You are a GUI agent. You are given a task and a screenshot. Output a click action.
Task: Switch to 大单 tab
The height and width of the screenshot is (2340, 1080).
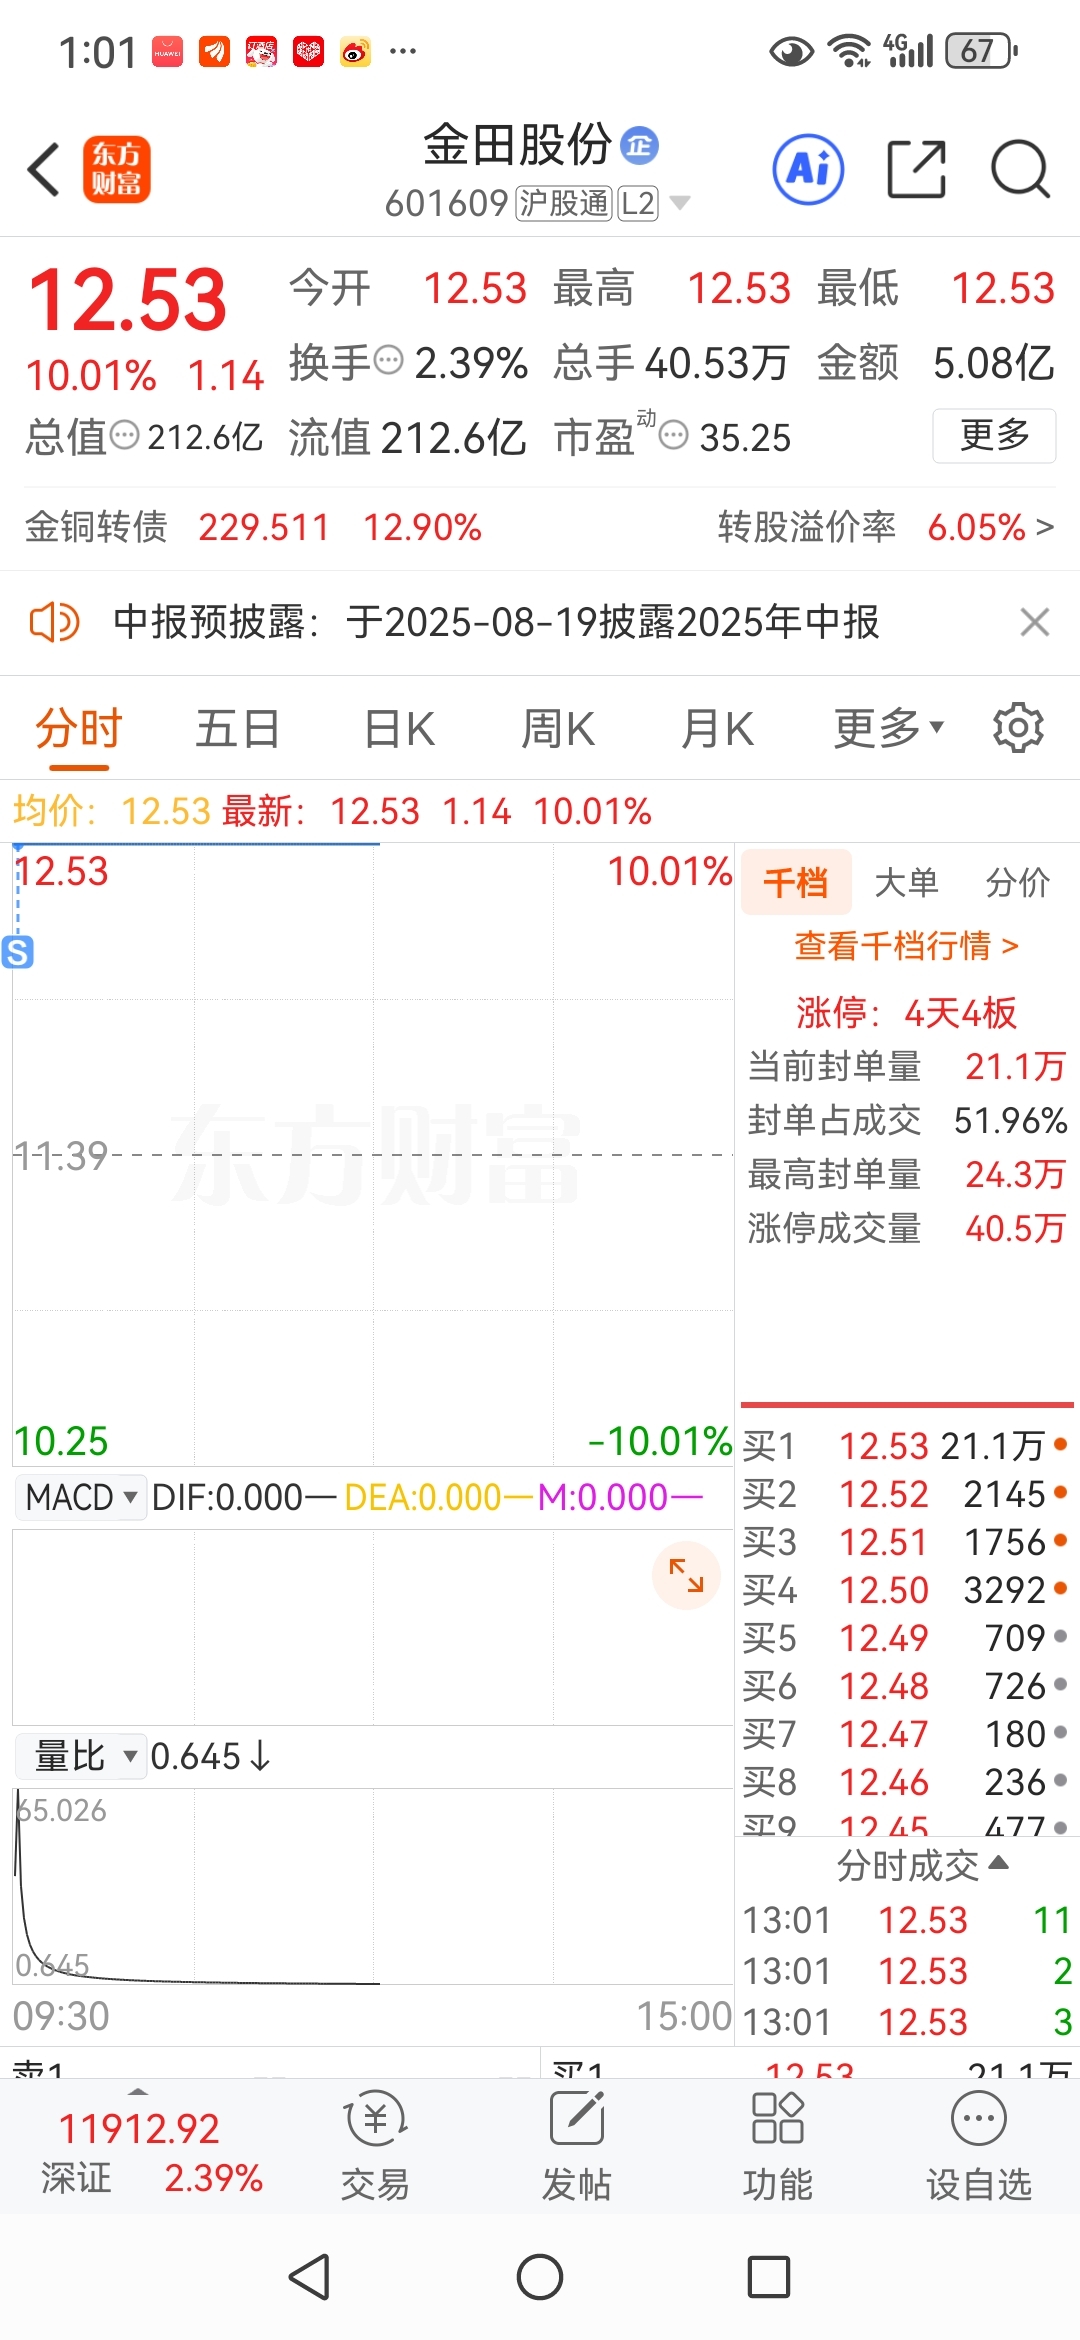pyautogui.click(x=906, y=882)
